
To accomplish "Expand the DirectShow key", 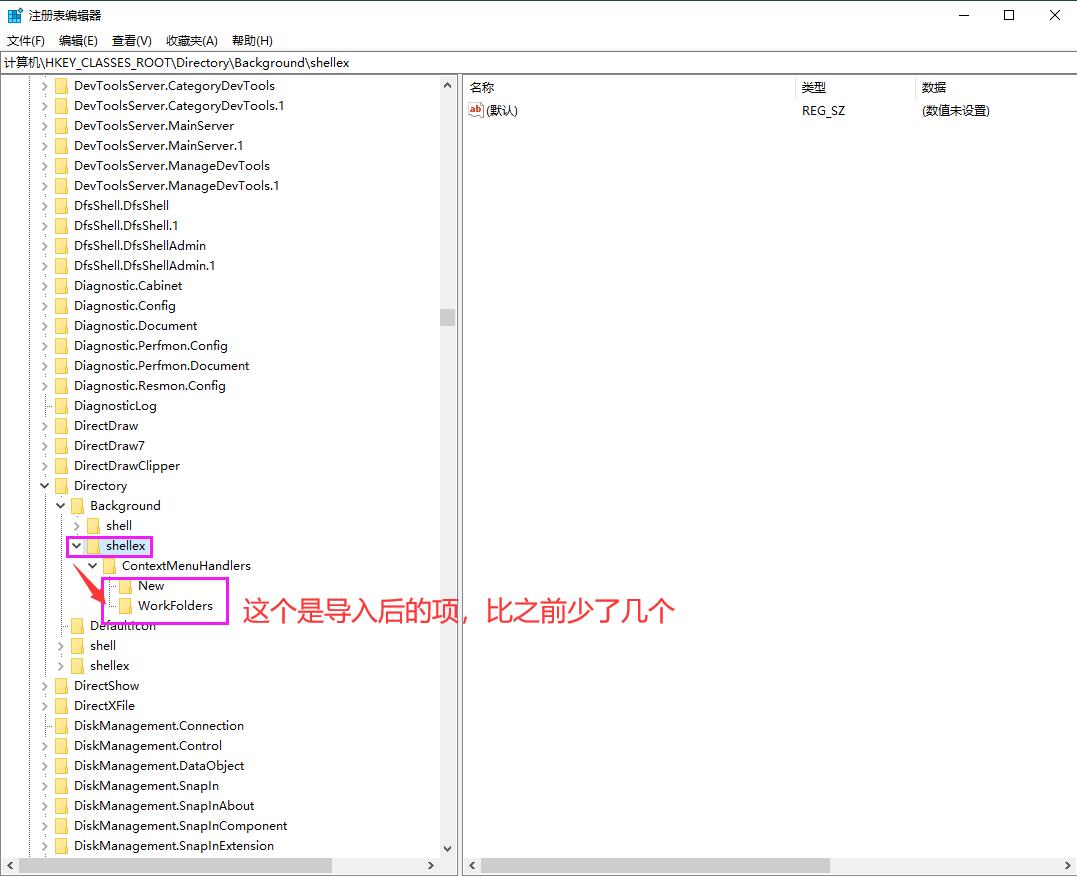I will click(45, 686).
